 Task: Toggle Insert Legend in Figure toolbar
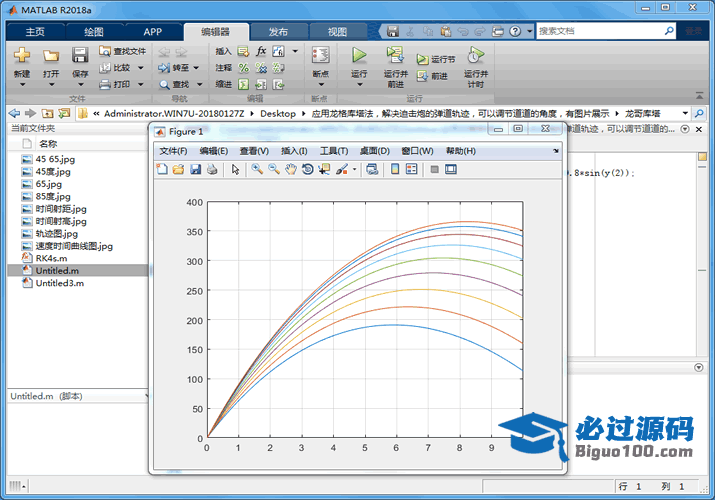(x=412, y=169)
